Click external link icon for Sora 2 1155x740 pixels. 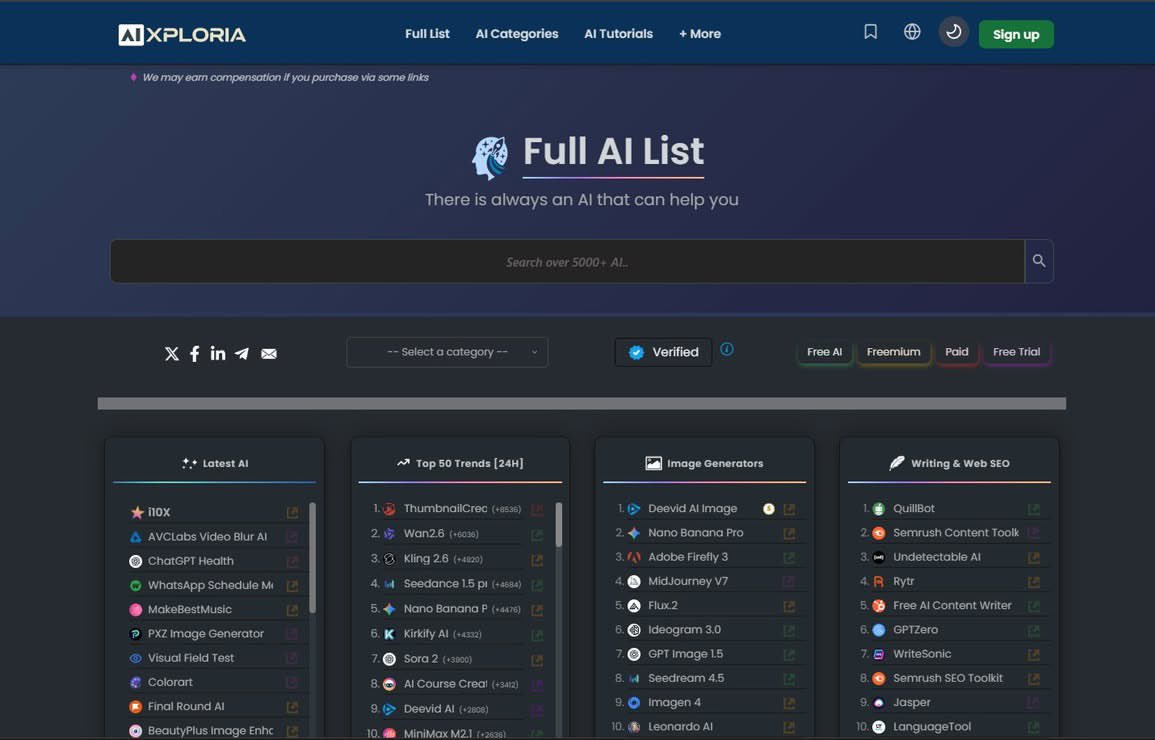tap(537, 660)
